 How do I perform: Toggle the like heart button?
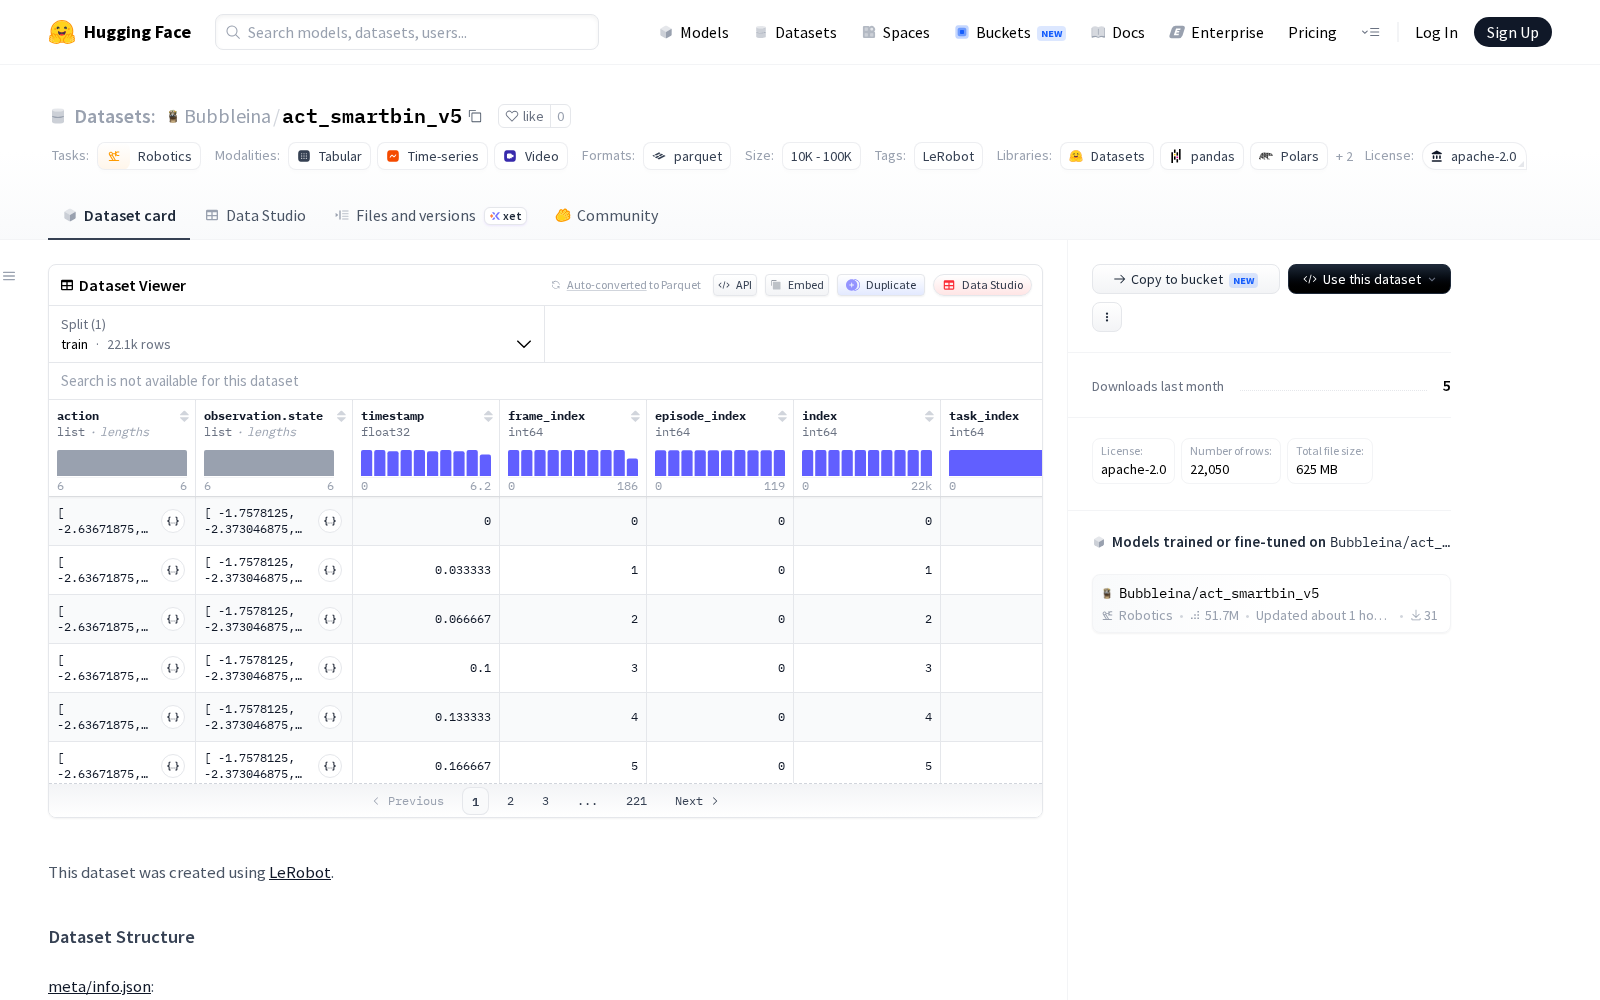pos(525,116)
